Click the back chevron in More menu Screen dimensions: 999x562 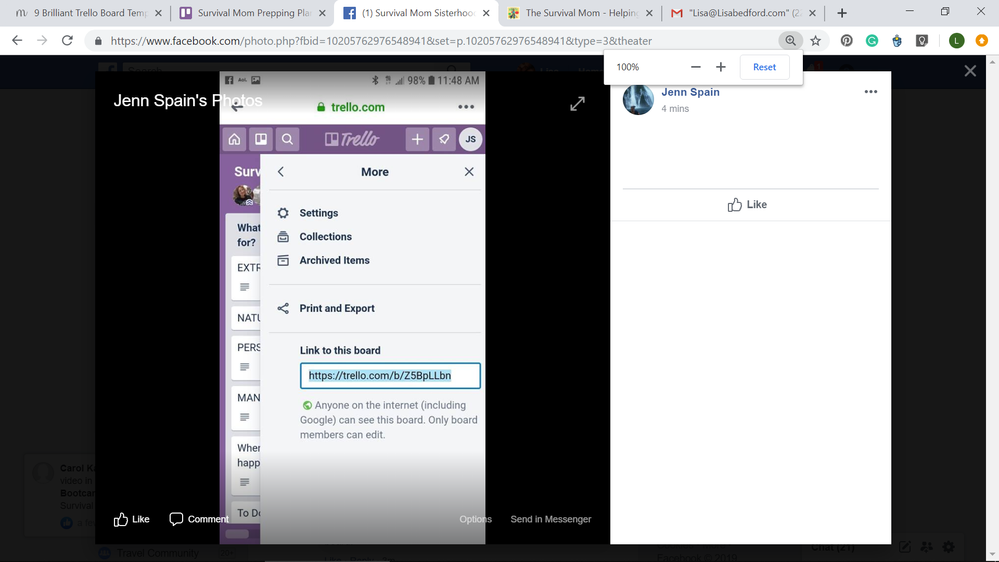pos(281,172)
